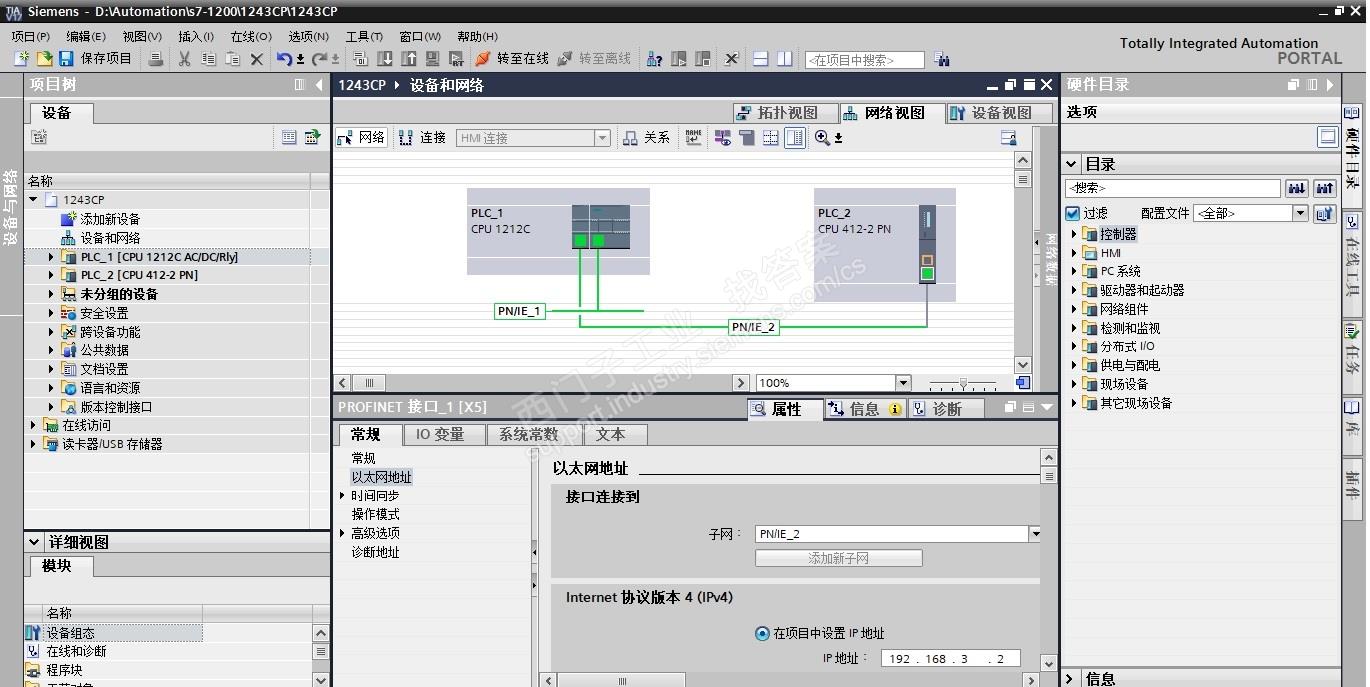This screenshot has width=1370, height=687.
Task: Click the paste icon in the toolbar
Action: click(x=232, y=59)
